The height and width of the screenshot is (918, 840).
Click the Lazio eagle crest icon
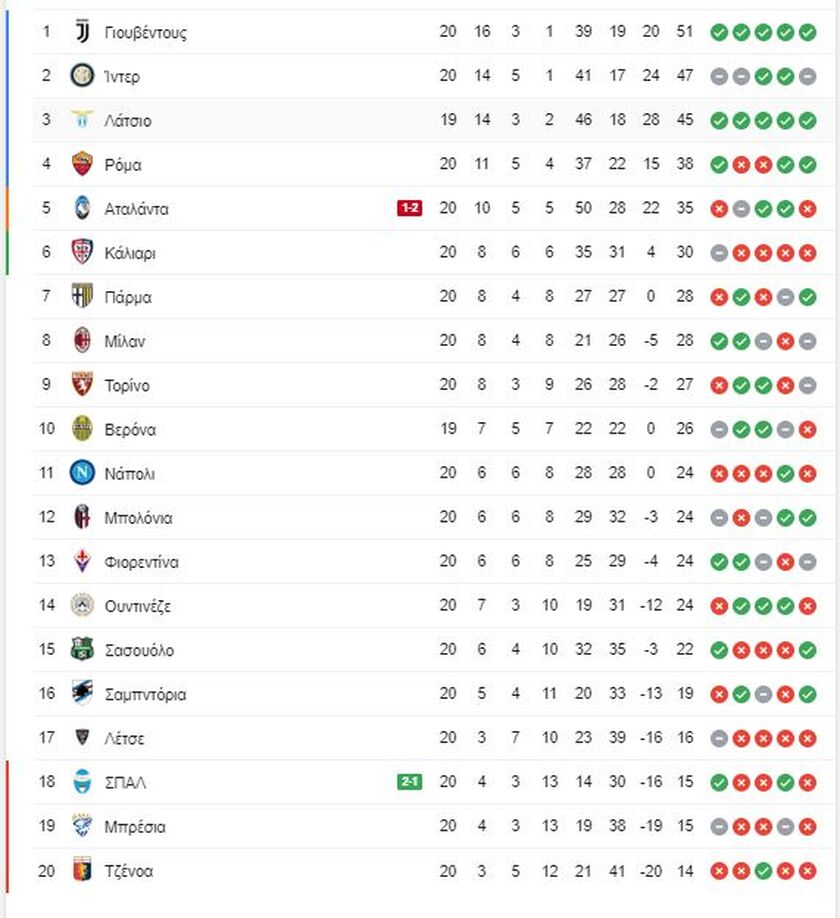pos(82,119)
